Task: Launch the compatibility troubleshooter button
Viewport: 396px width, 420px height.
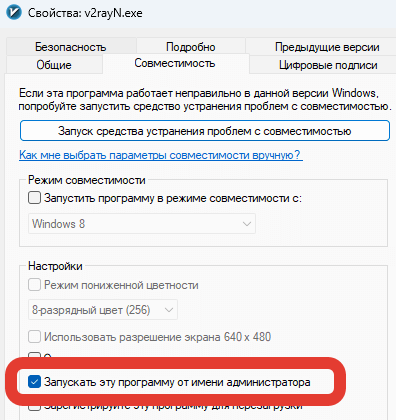Action: pyautogui.click(x=205, y=131)
